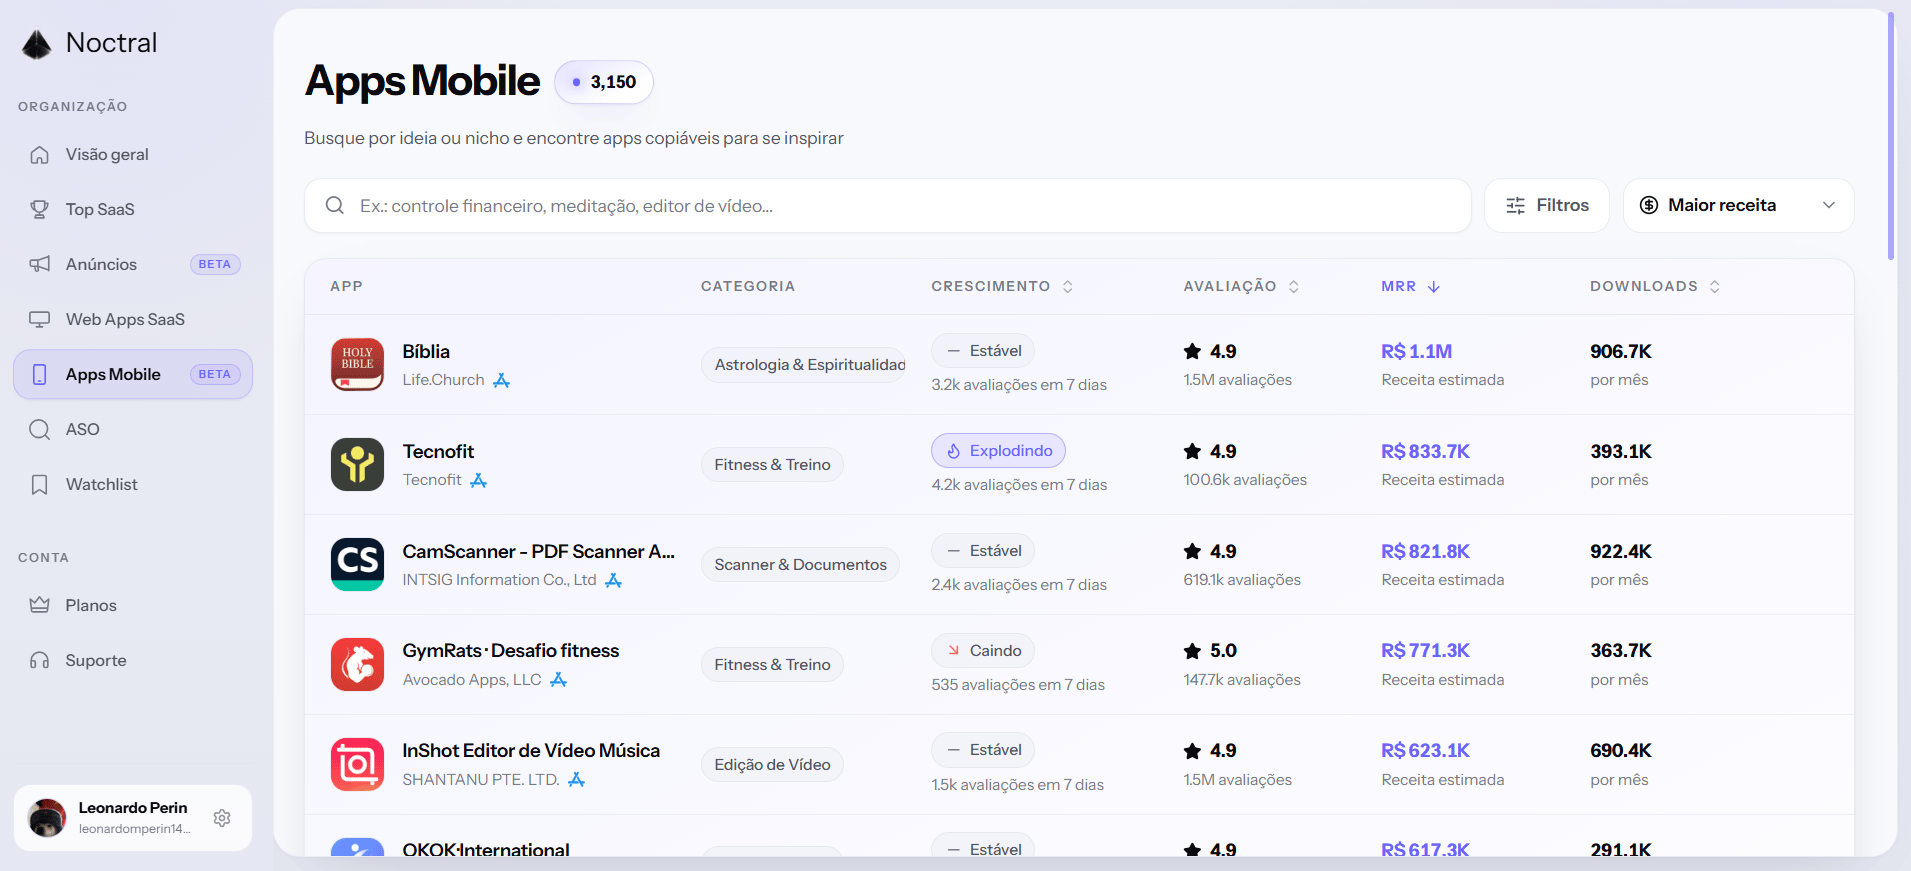The height and width of the screenshot is (871, 1911).
Task: Click App Store icon next to Life.Church
Action: (x=502, y=381)
